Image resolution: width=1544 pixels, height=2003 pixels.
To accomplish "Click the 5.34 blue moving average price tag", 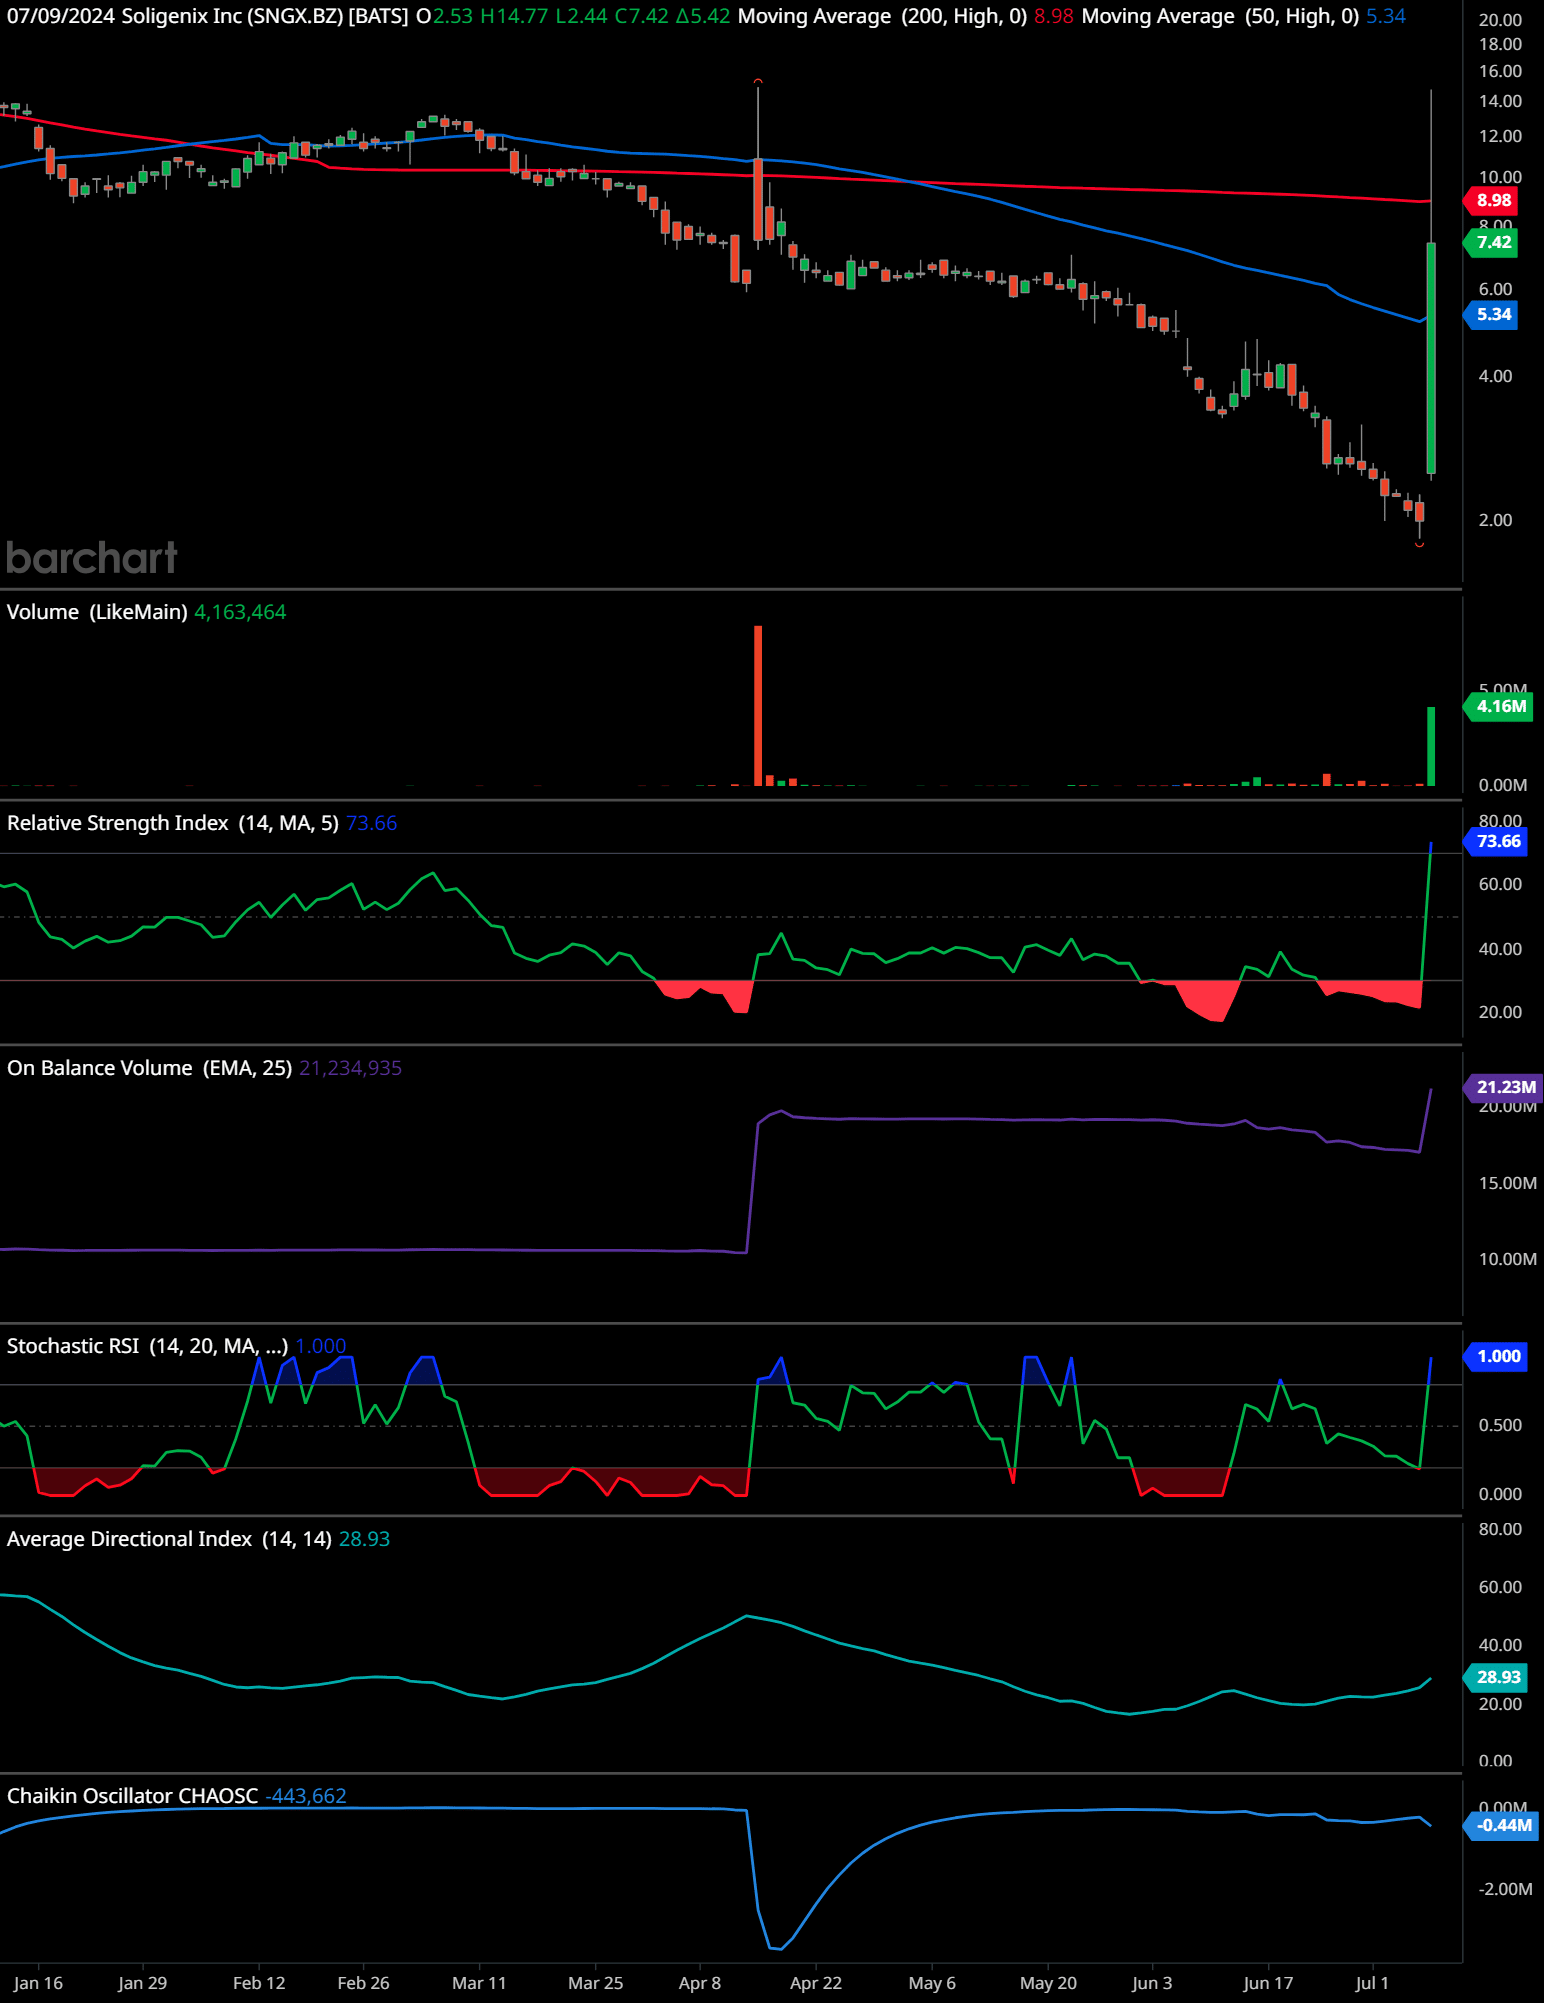I will pyautogui.click(x=1492, y=315).
